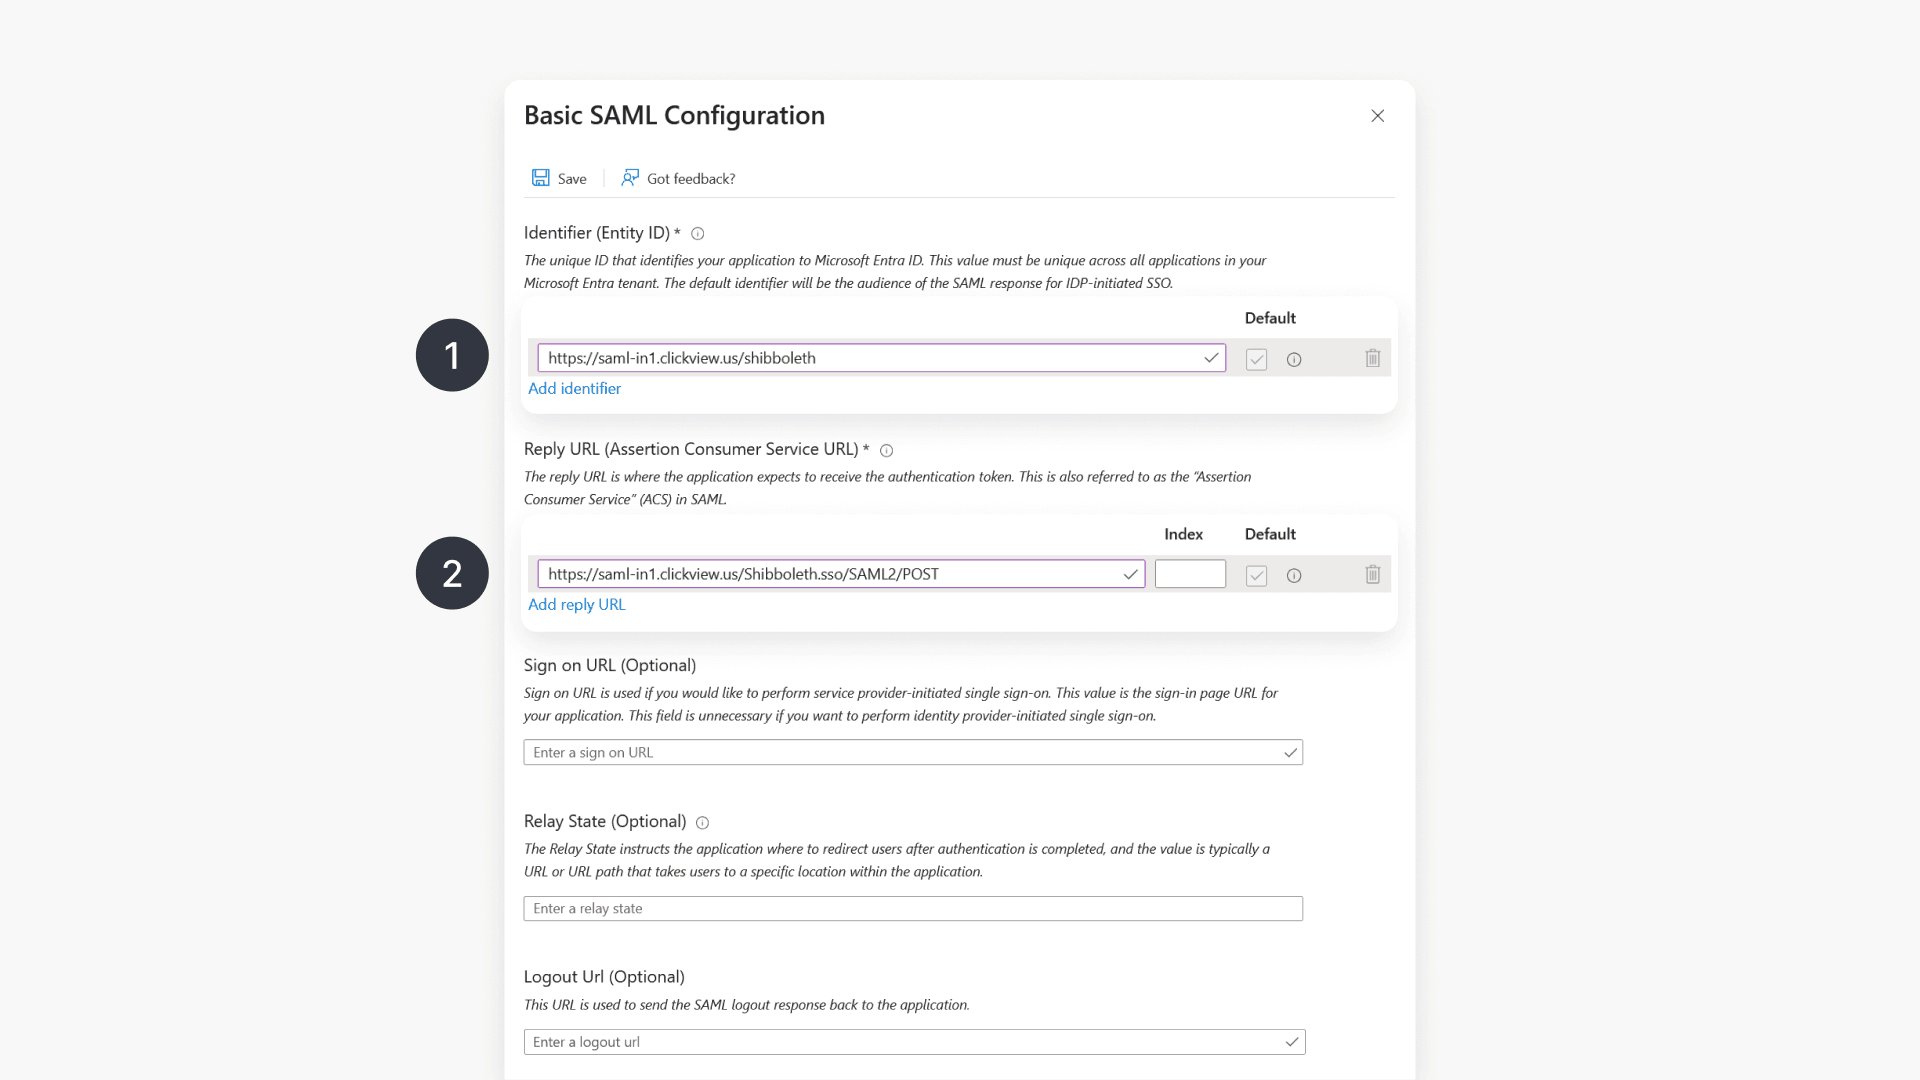Click the Enter a relay state field

click(900, 908)
